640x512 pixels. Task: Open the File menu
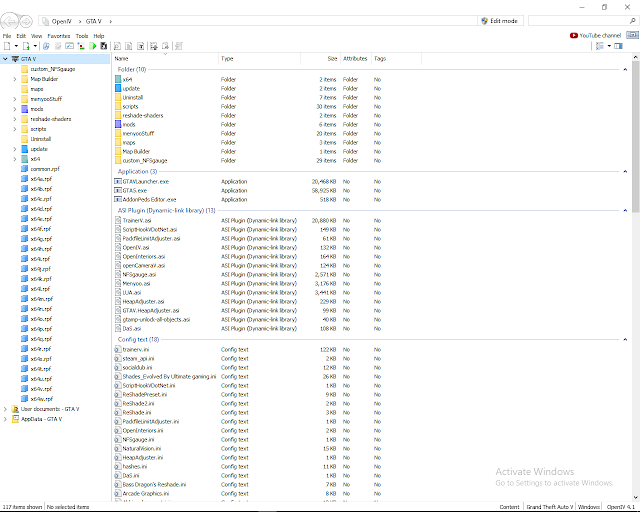tap(7, 36)
